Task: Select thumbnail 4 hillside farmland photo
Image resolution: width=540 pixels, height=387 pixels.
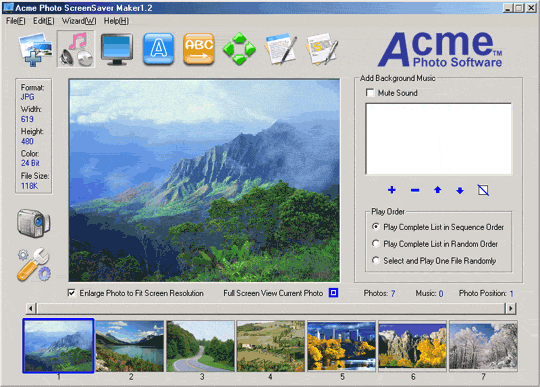Action: pos(271,346)
